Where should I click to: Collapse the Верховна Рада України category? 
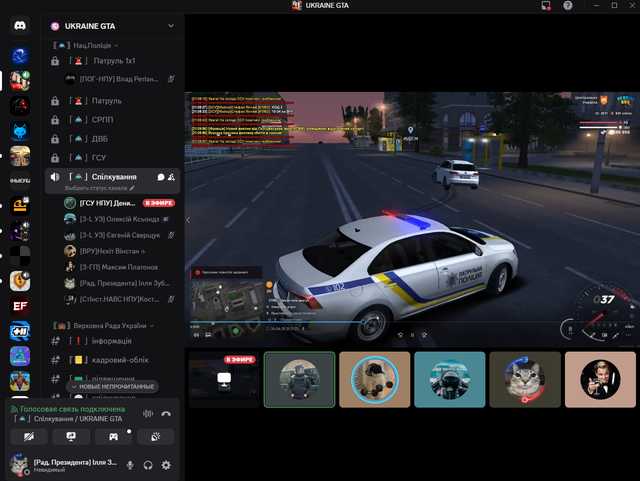pyautogui.click(x=104, y=325)
